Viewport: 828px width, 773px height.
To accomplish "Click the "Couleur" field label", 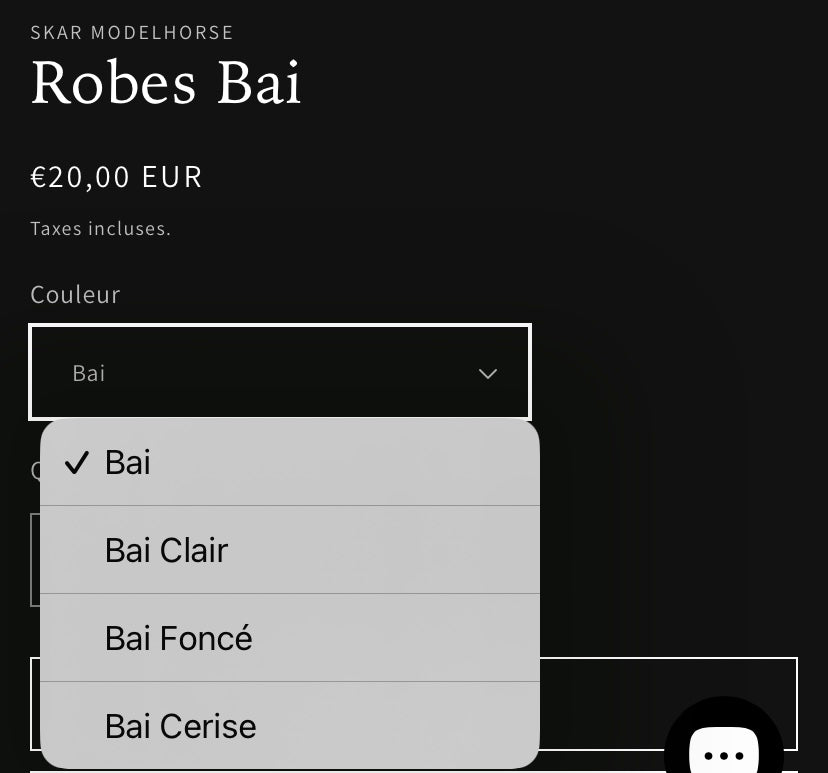I will (x=75, y=295).
